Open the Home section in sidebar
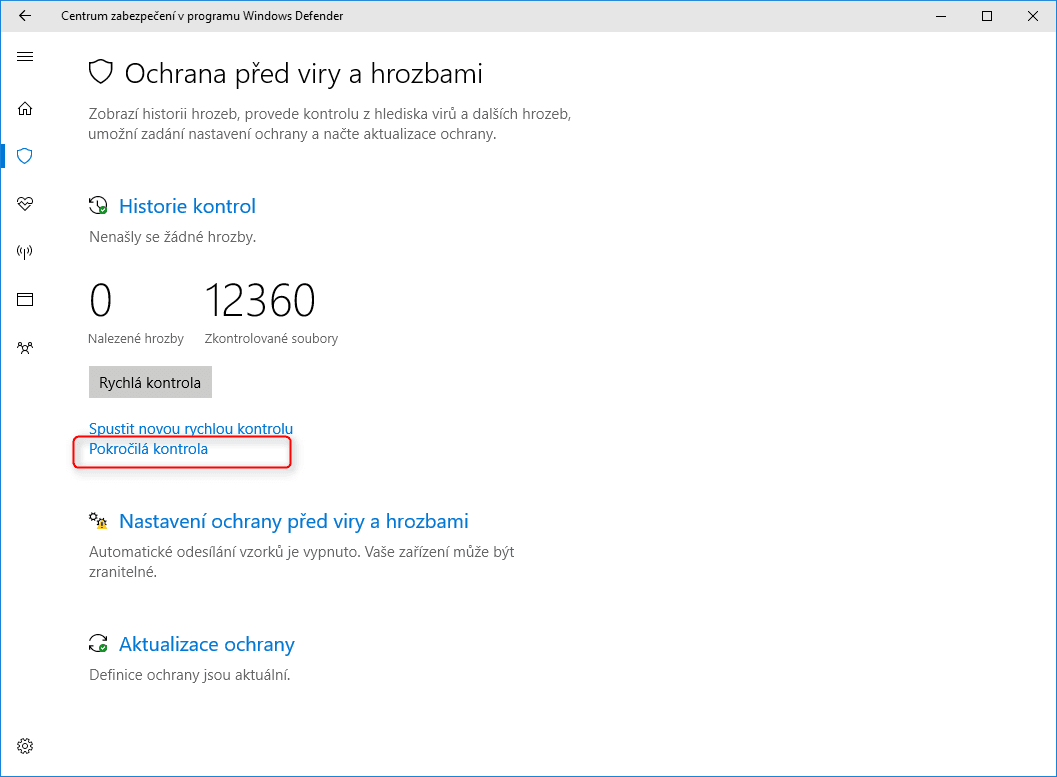1057x777 pixels. (x=25, y=108)
